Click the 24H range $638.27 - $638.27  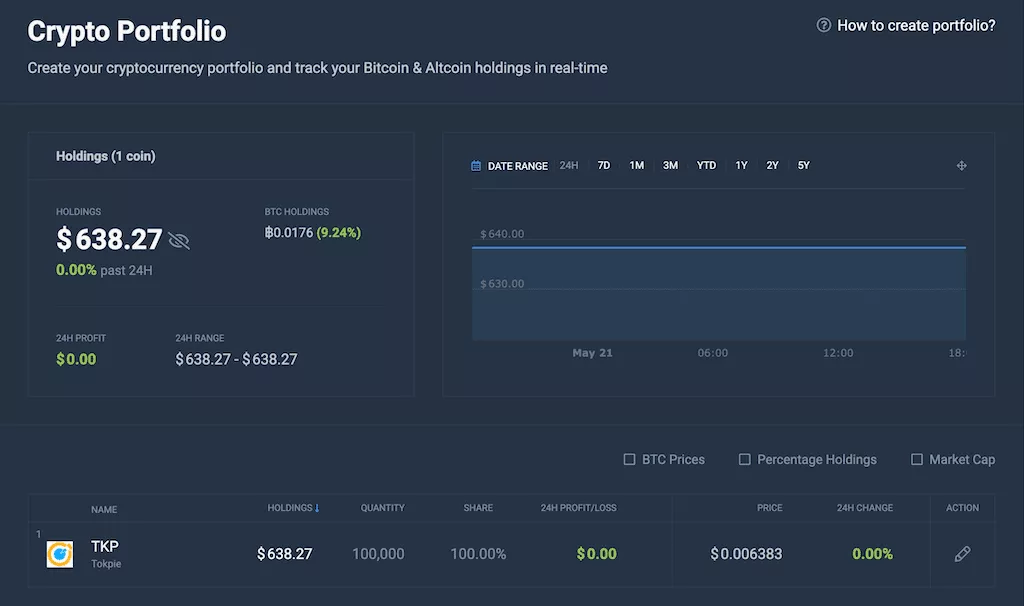(236, 359)
